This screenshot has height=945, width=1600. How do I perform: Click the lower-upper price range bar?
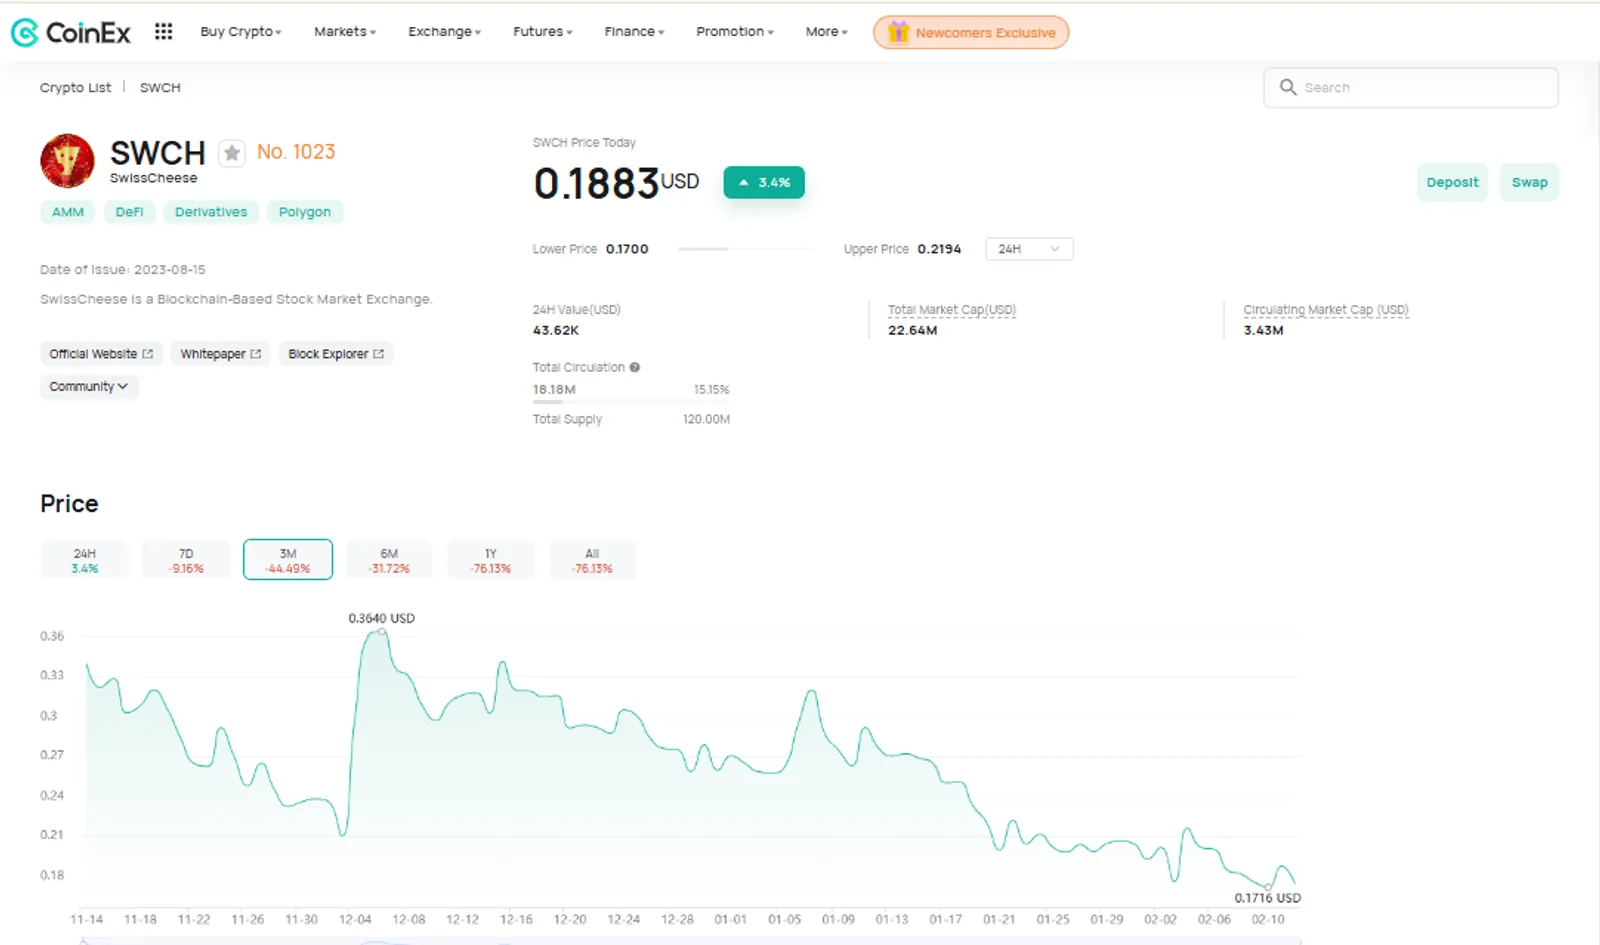[x=746, y=249]
